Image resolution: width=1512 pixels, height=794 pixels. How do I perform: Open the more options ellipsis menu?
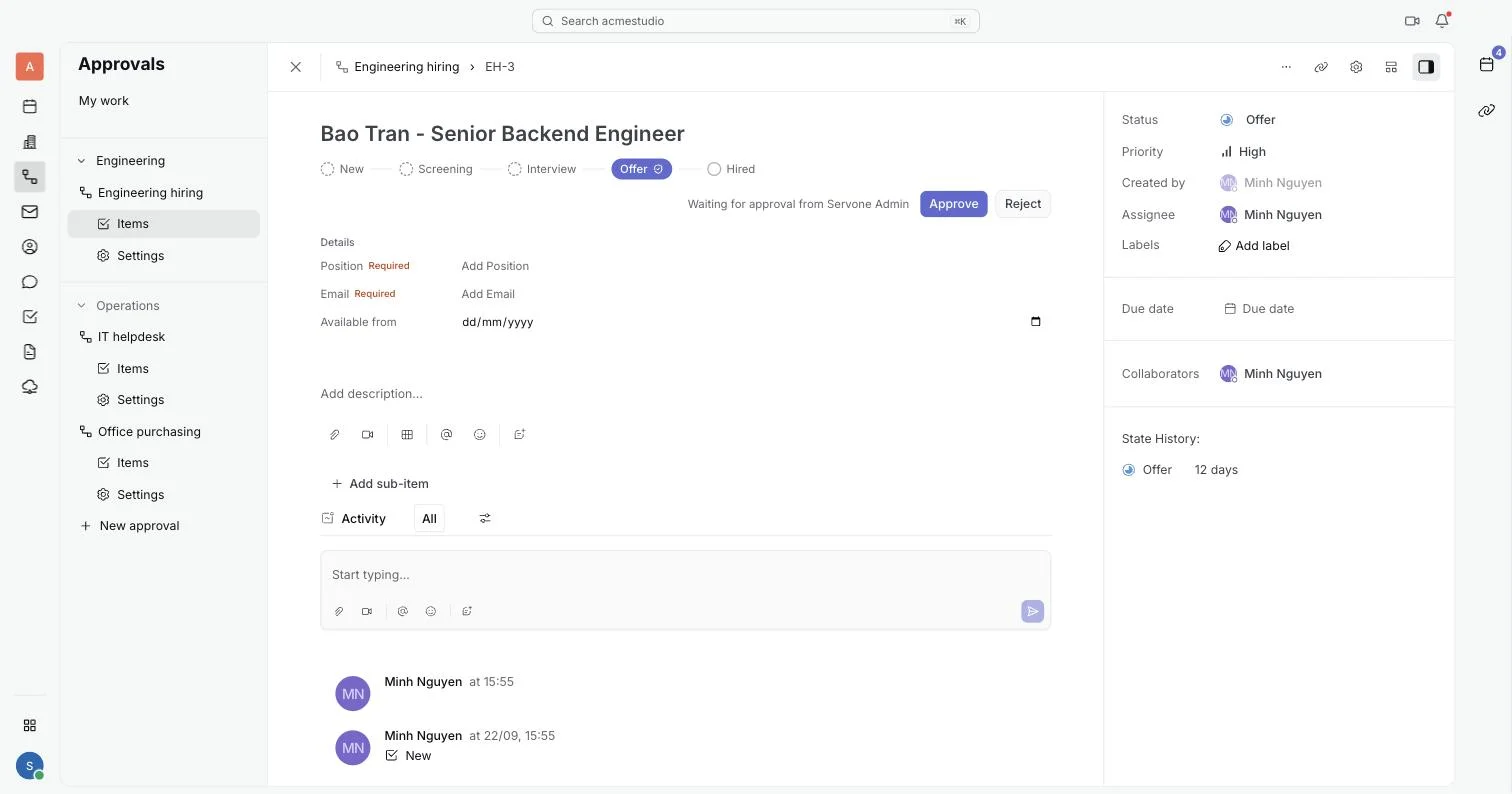pos(1286,67)
